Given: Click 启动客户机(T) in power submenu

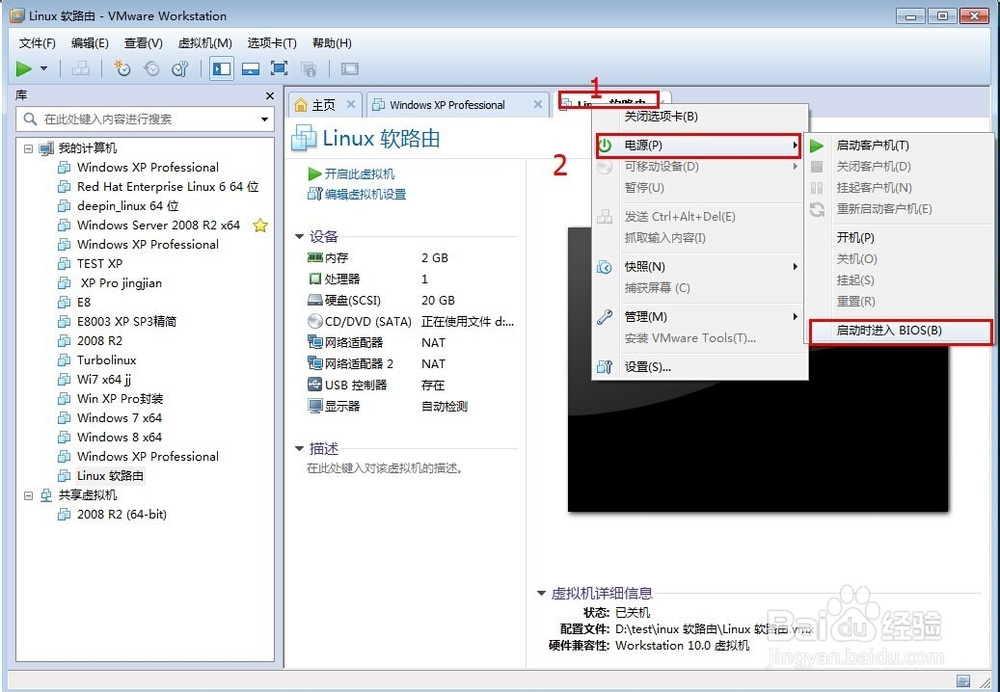Looking at the screenshot, I should tap(899, 145).
